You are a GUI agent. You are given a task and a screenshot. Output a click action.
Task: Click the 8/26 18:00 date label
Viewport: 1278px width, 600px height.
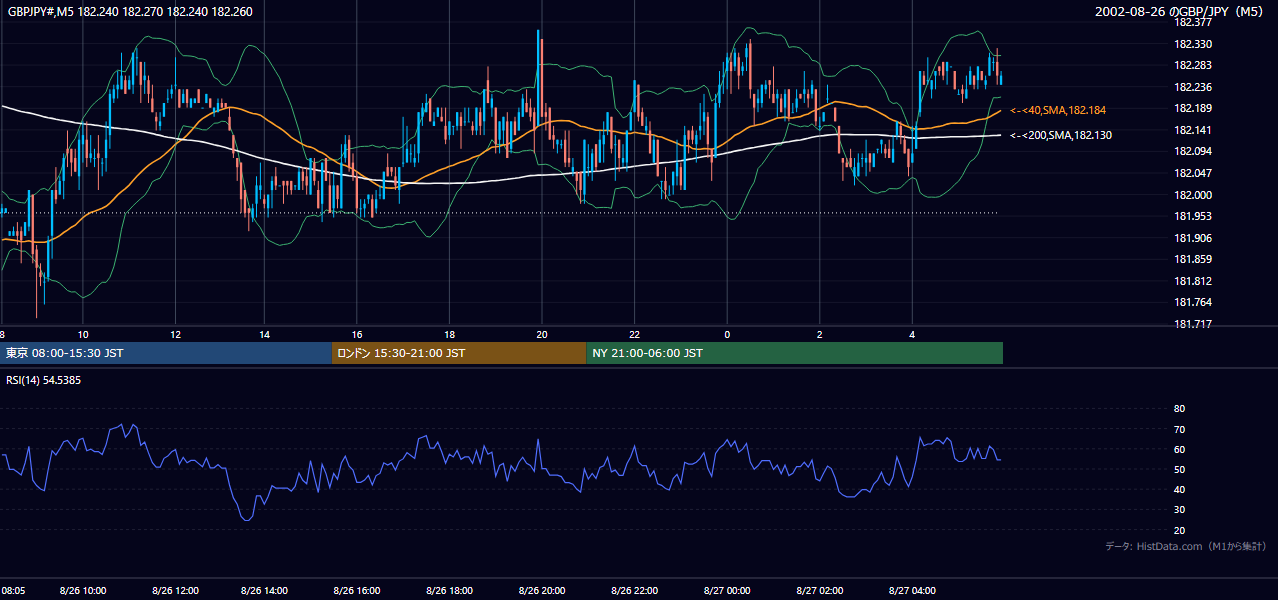point(450,591)
